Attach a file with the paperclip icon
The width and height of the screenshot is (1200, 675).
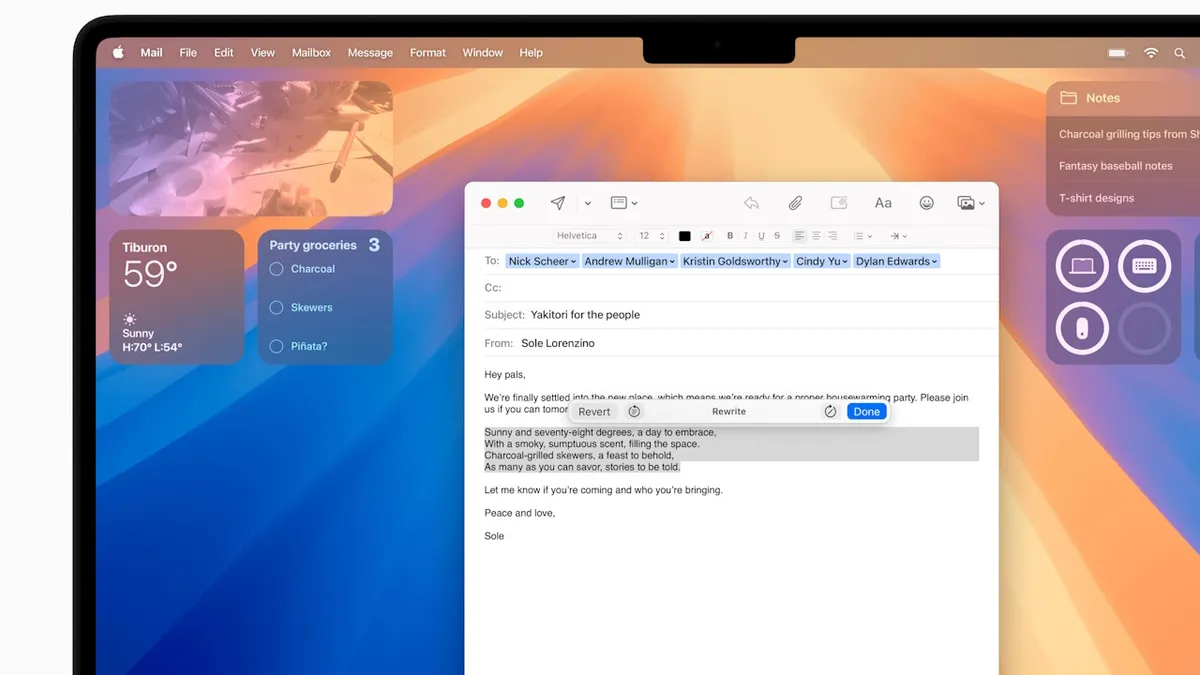795,203
